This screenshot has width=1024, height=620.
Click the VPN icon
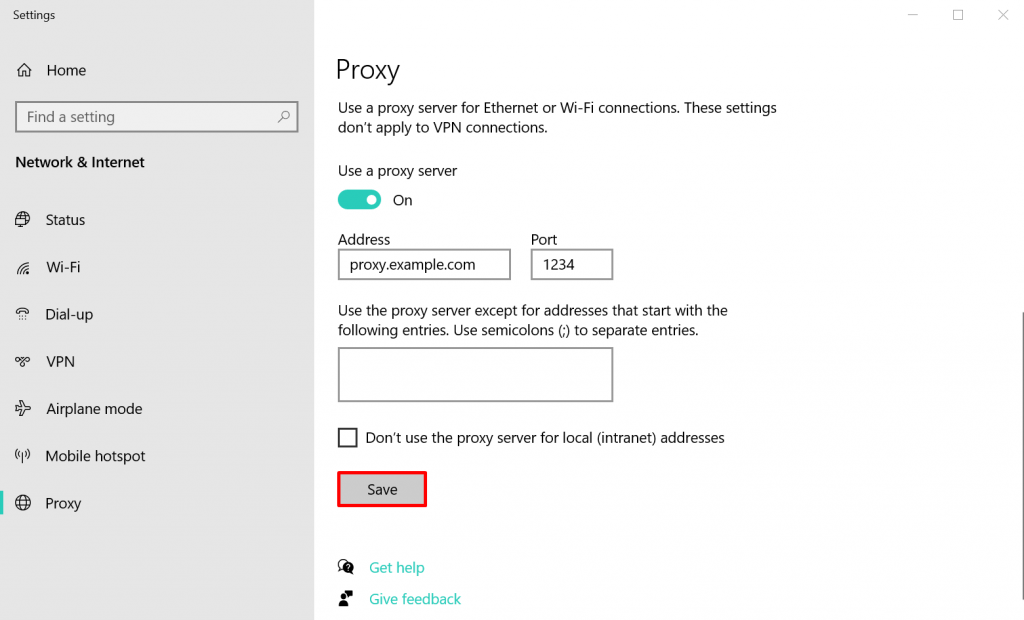(23, 361)
